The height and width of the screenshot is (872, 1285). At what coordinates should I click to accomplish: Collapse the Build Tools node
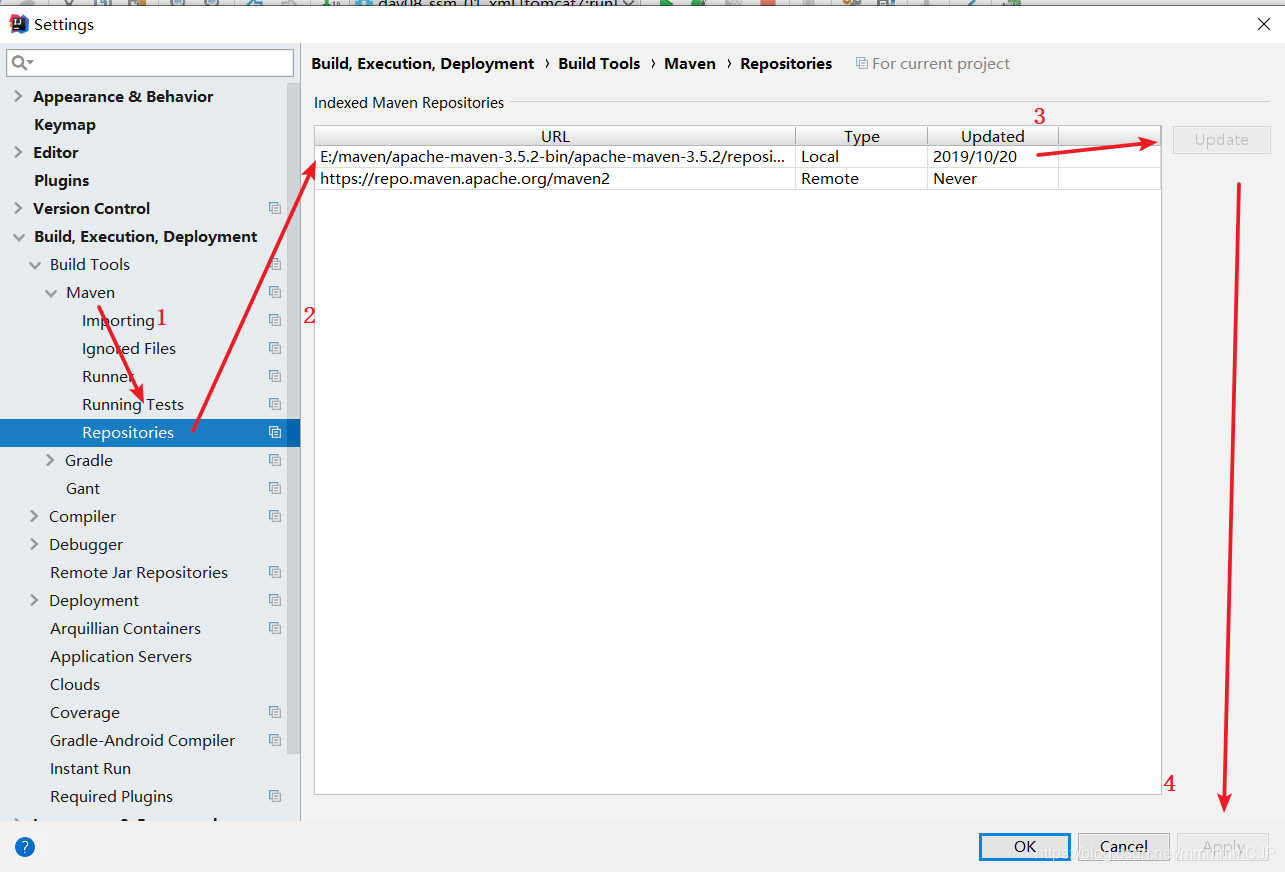tap(35, 265)
